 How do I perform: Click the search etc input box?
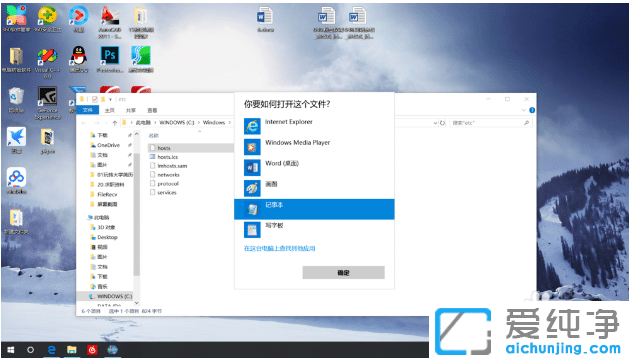(x=491, y=123)
